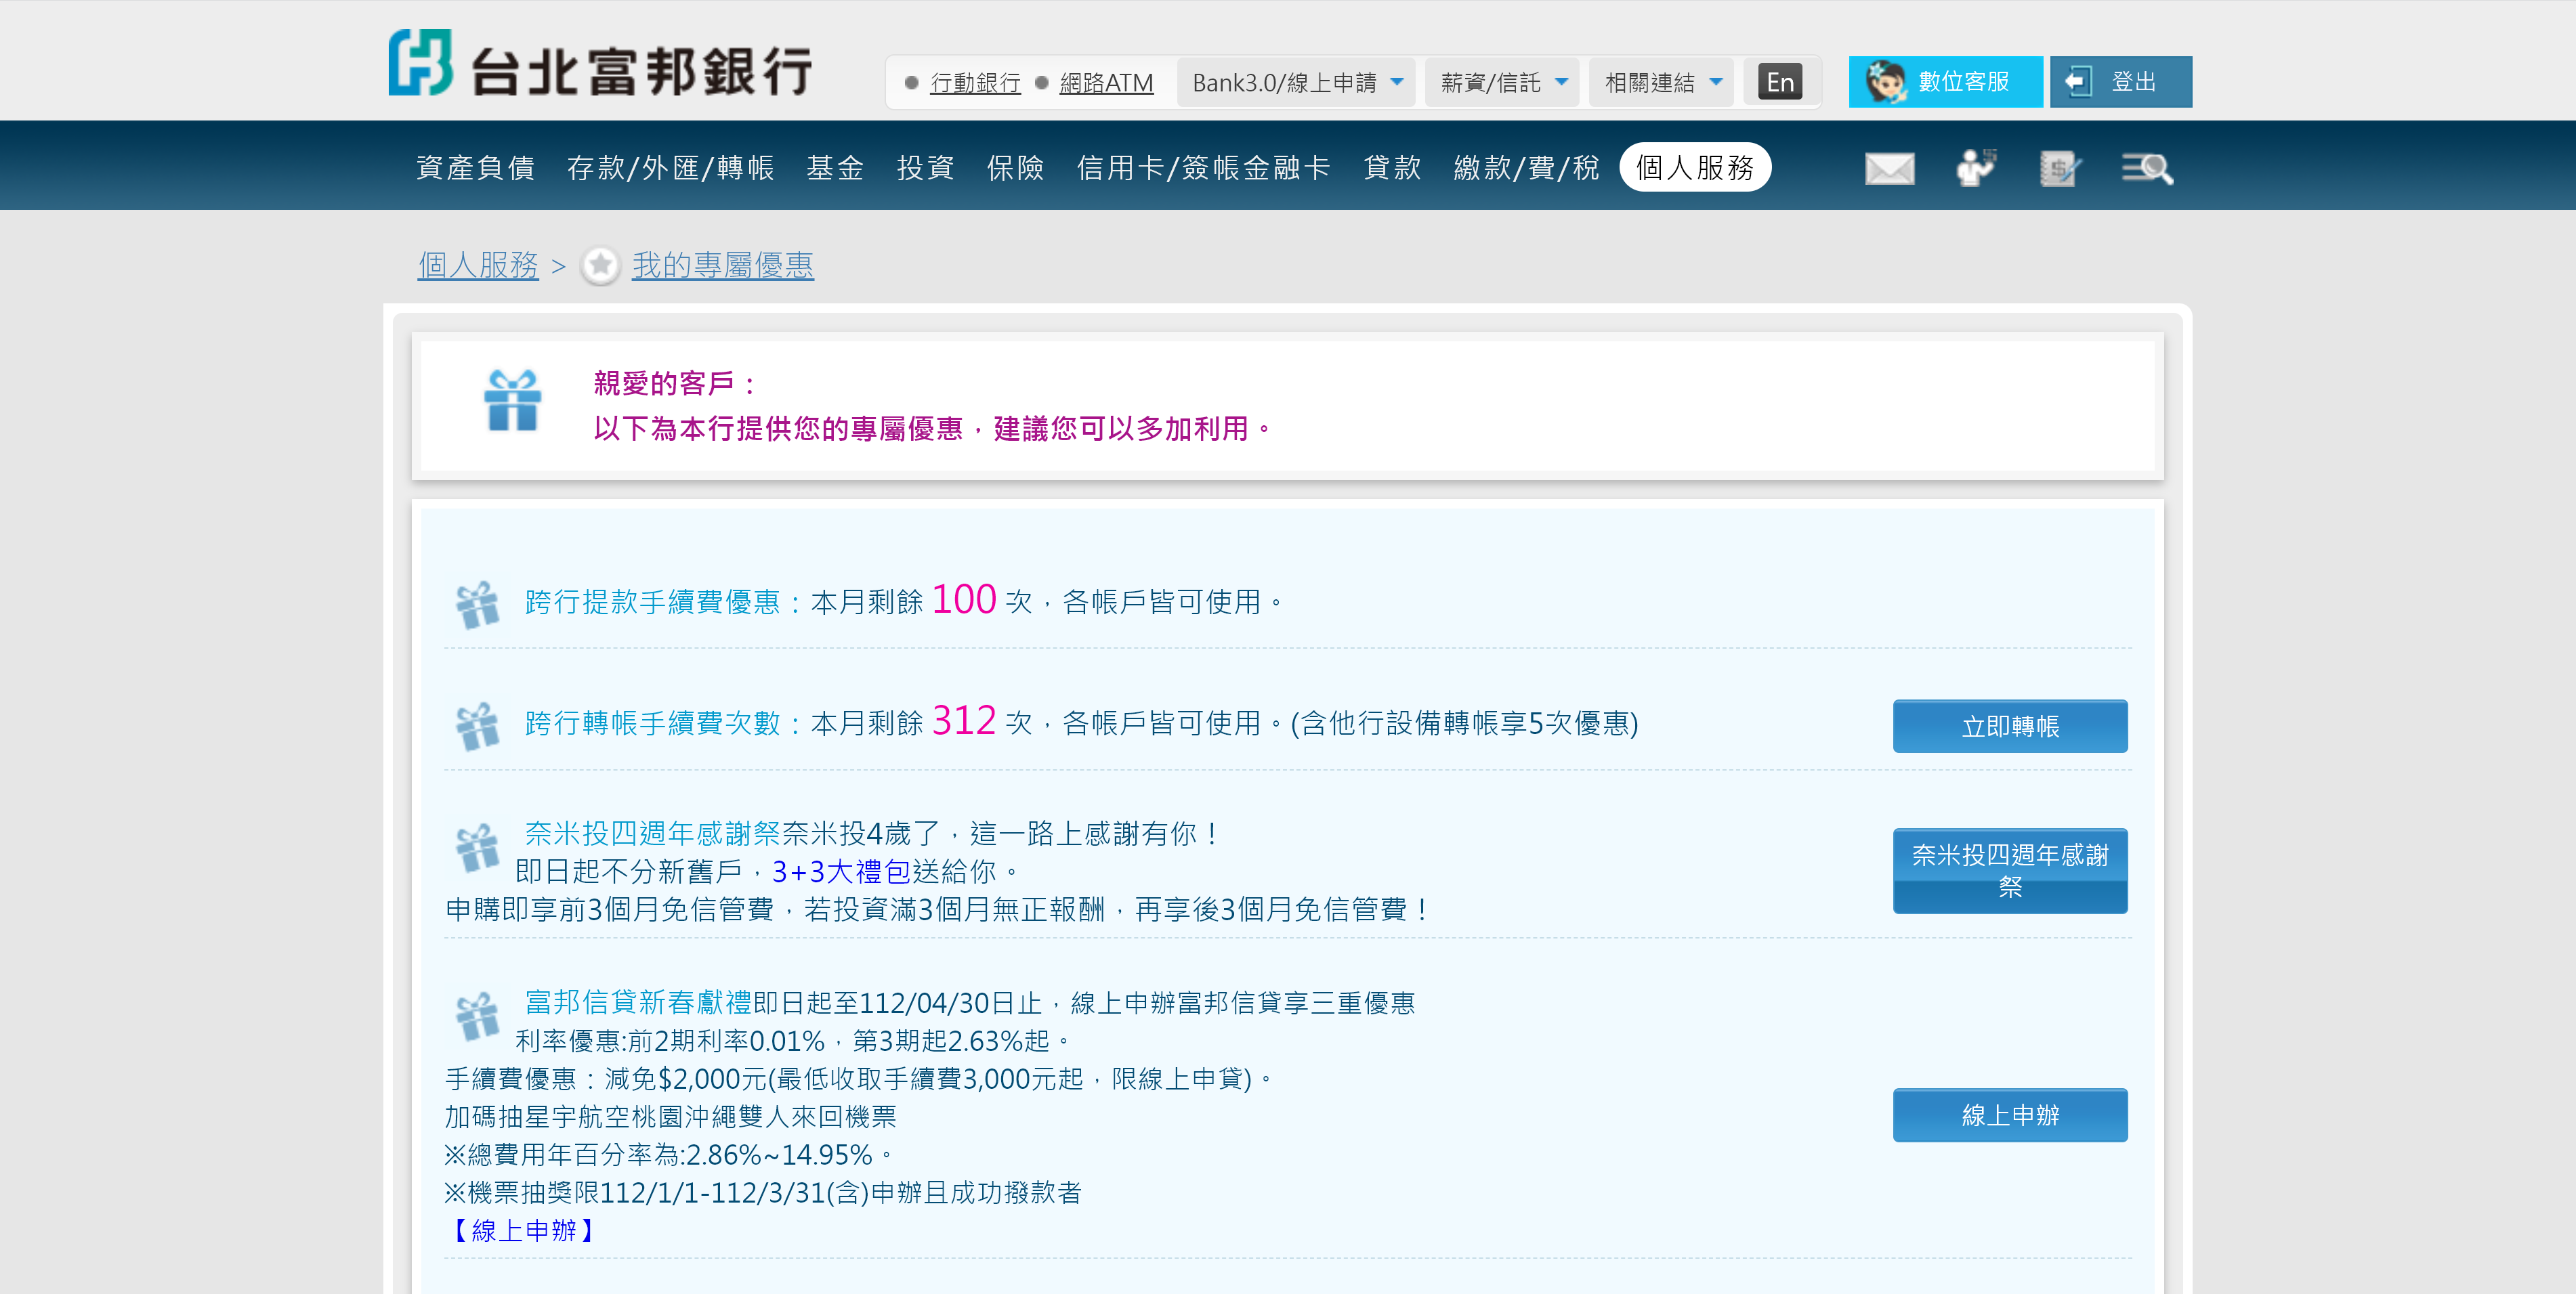The image size is (2576, 1294).
Task: Click the logout arrow icon
Action: point(2078,82)
